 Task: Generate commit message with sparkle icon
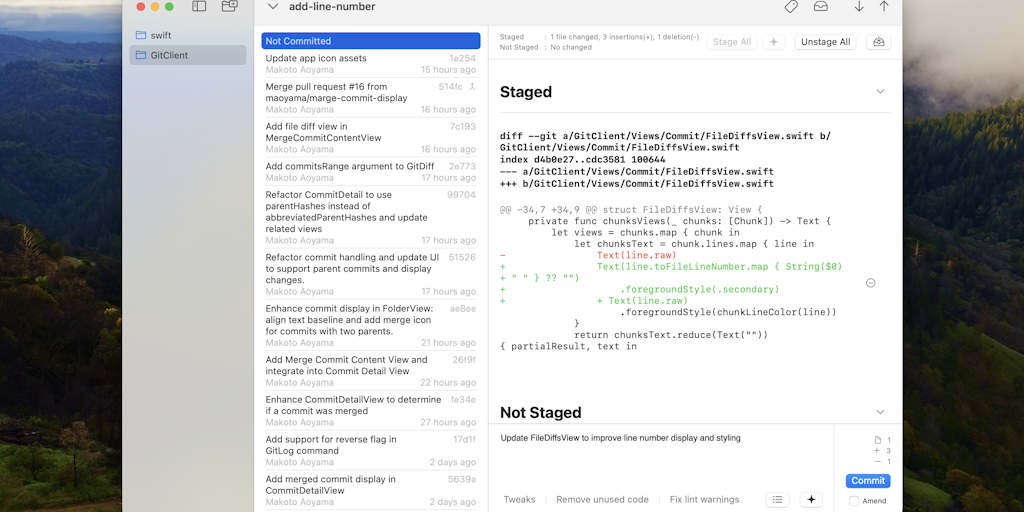[x=811, y=499]
